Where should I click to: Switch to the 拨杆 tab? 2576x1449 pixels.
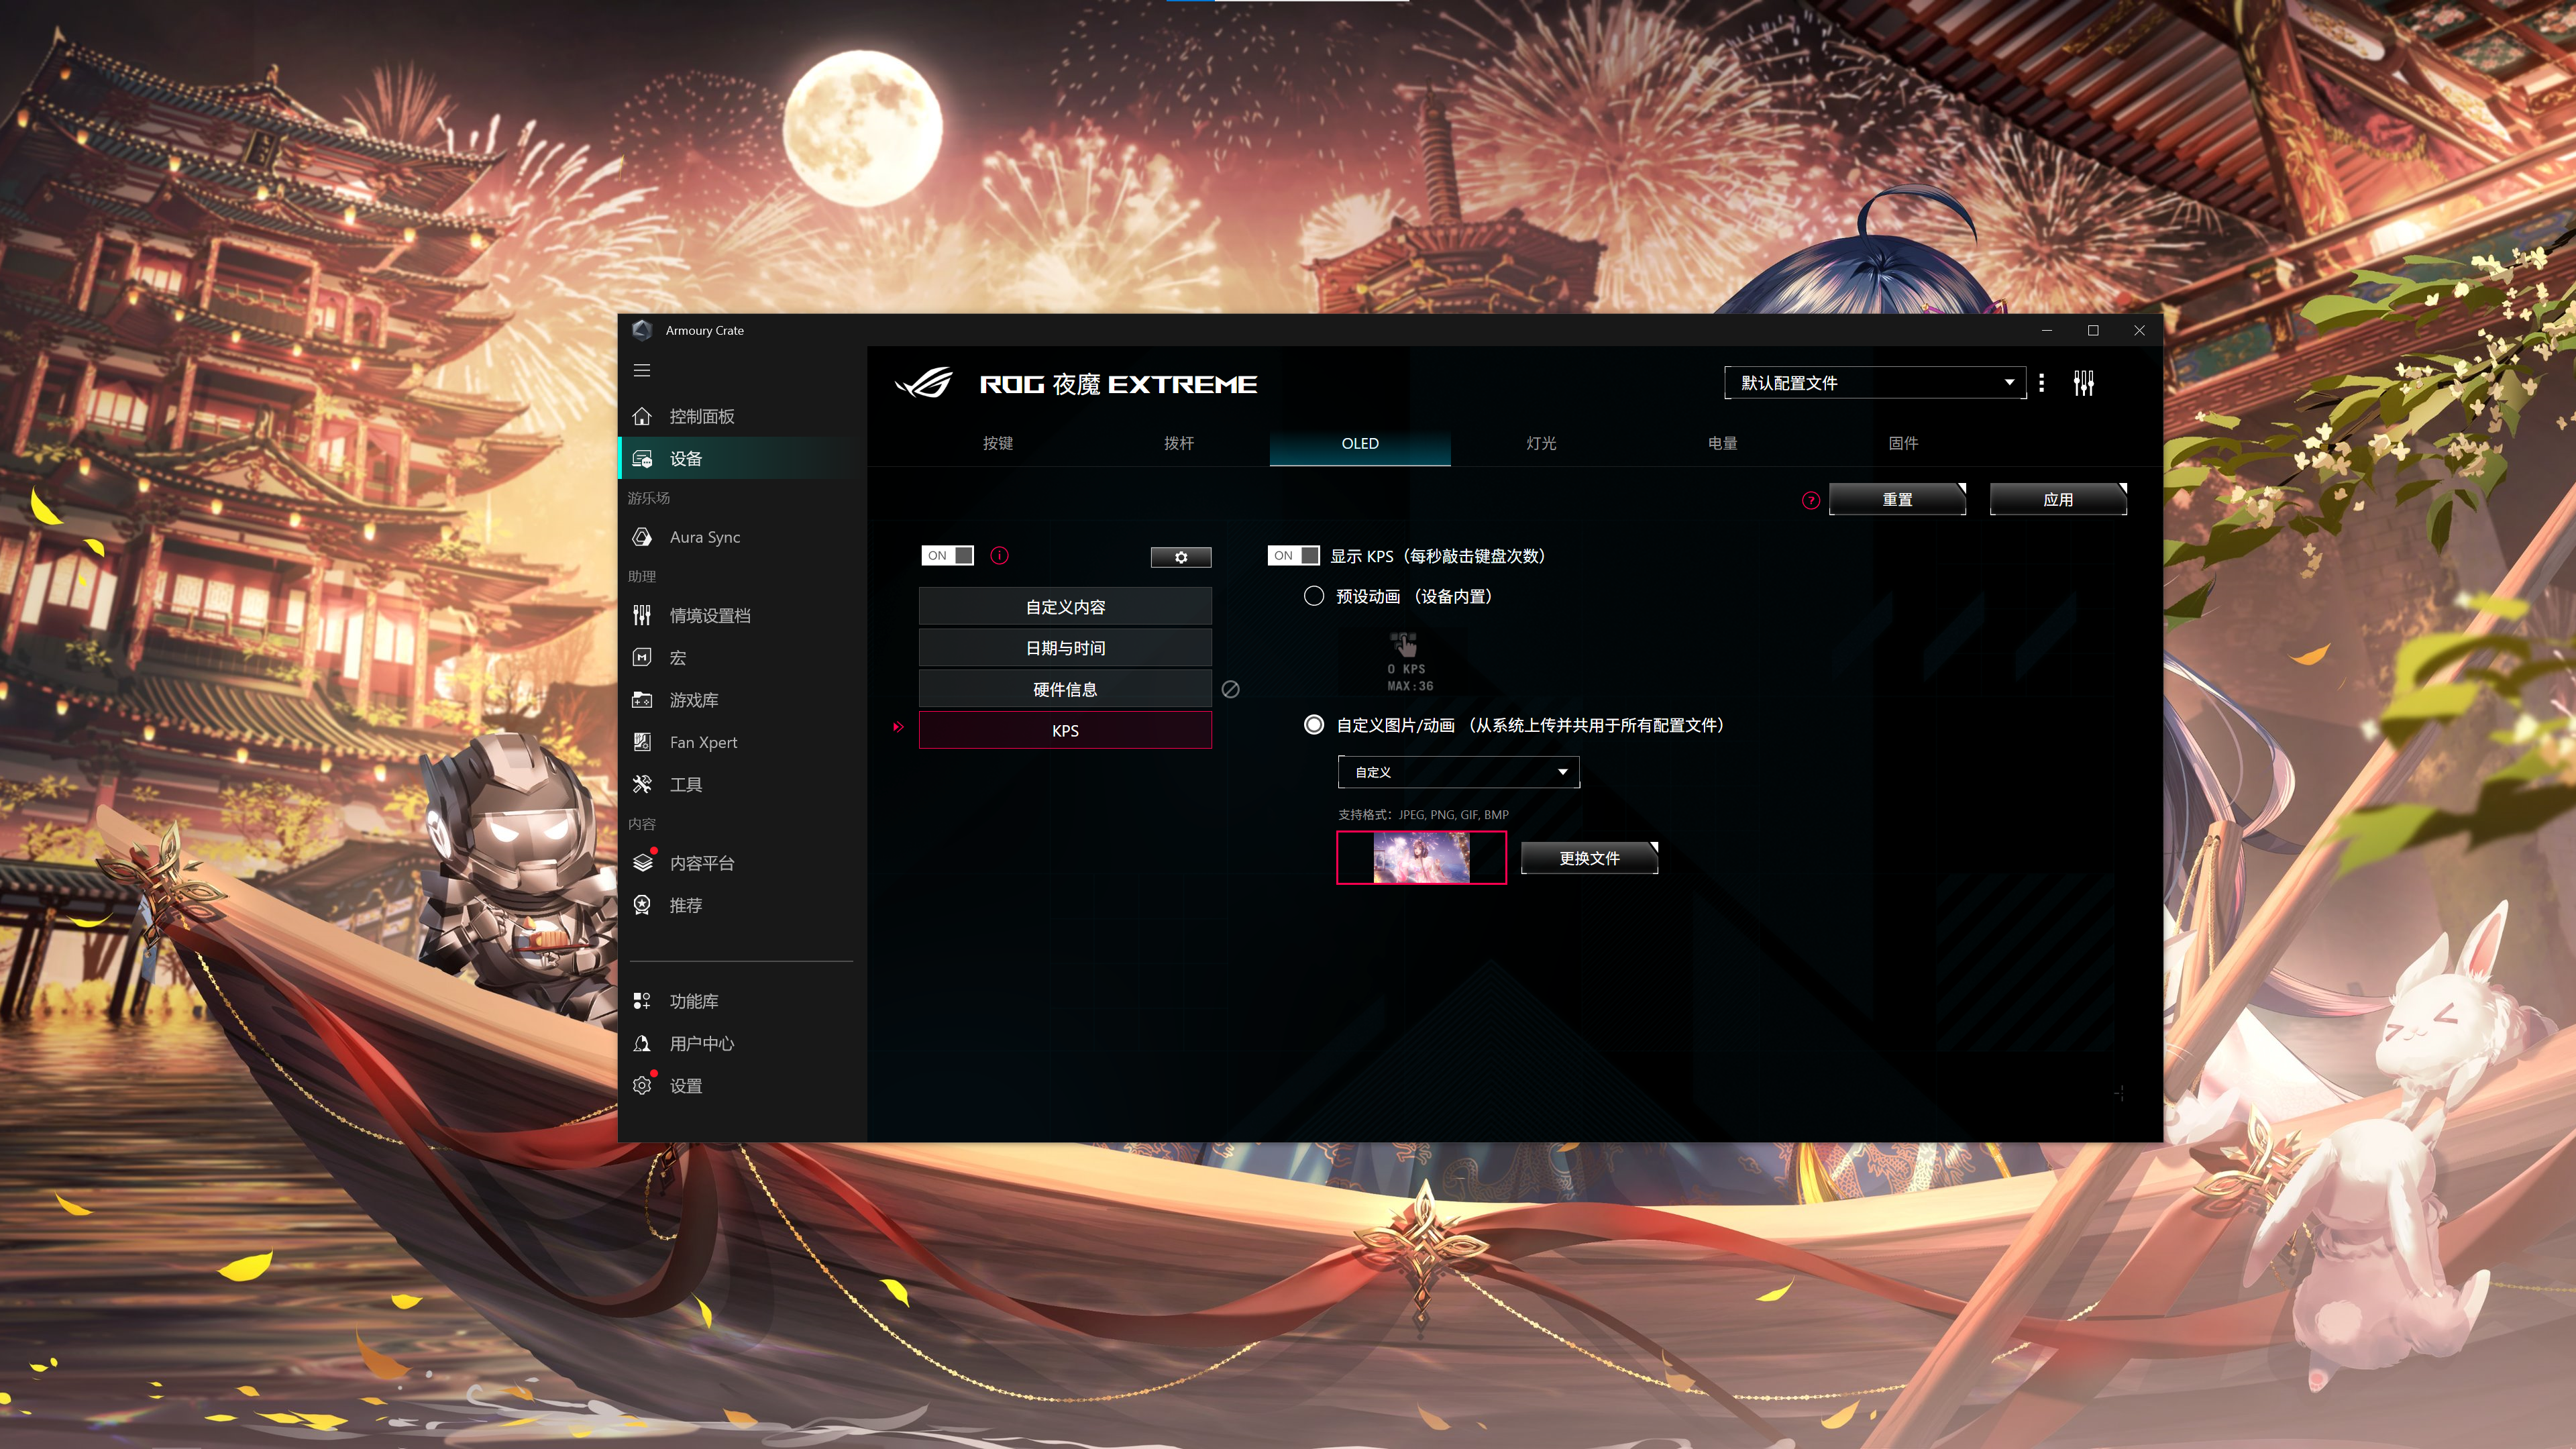[x=1179, y=443]
